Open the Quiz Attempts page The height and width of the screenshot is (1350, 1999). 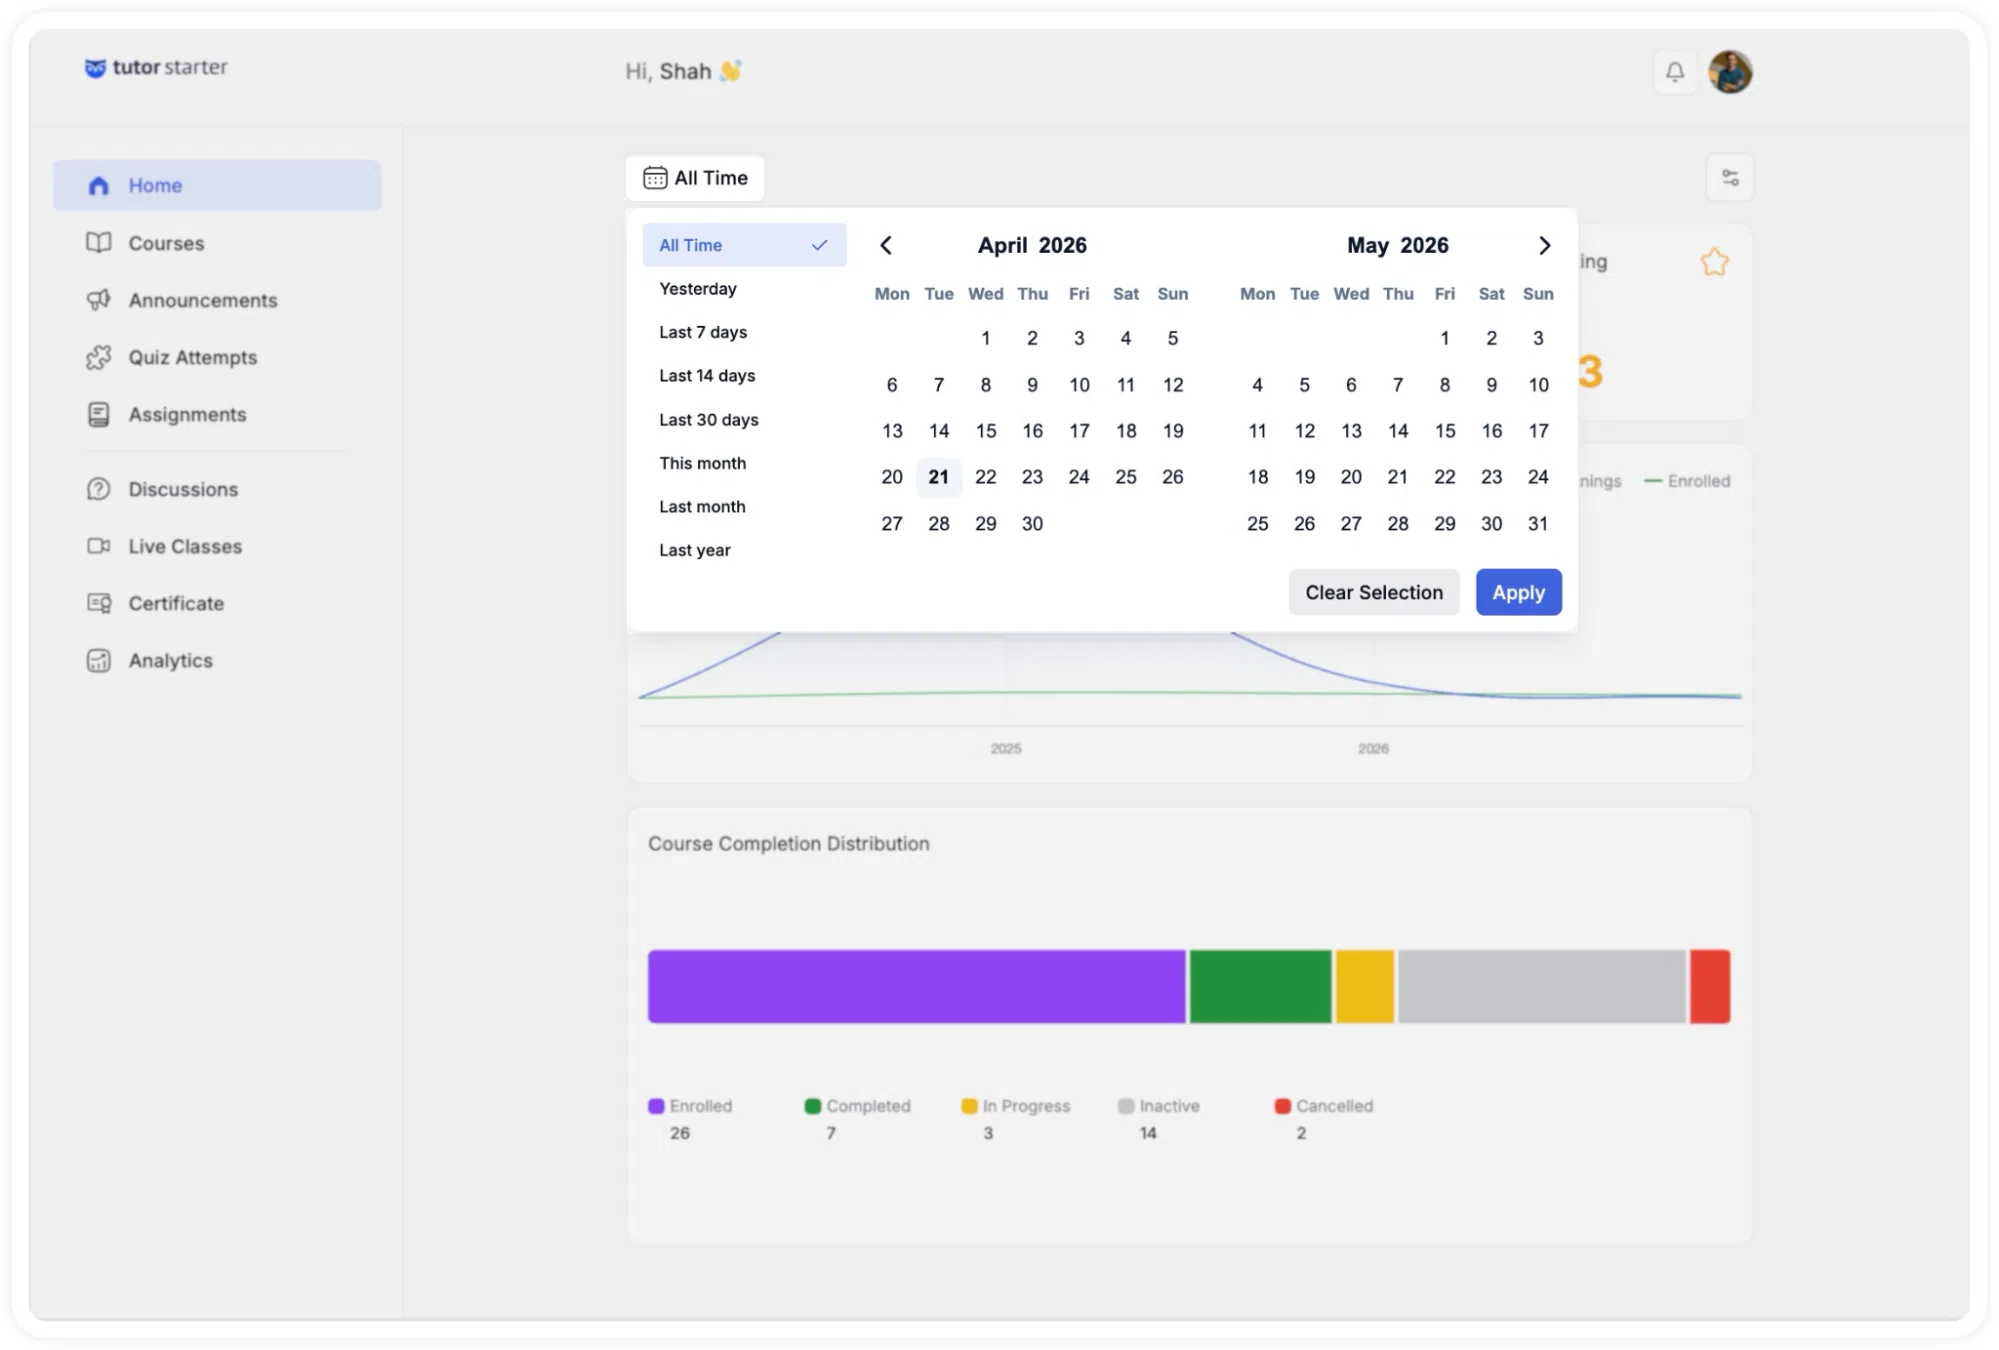tap(217, 357)
